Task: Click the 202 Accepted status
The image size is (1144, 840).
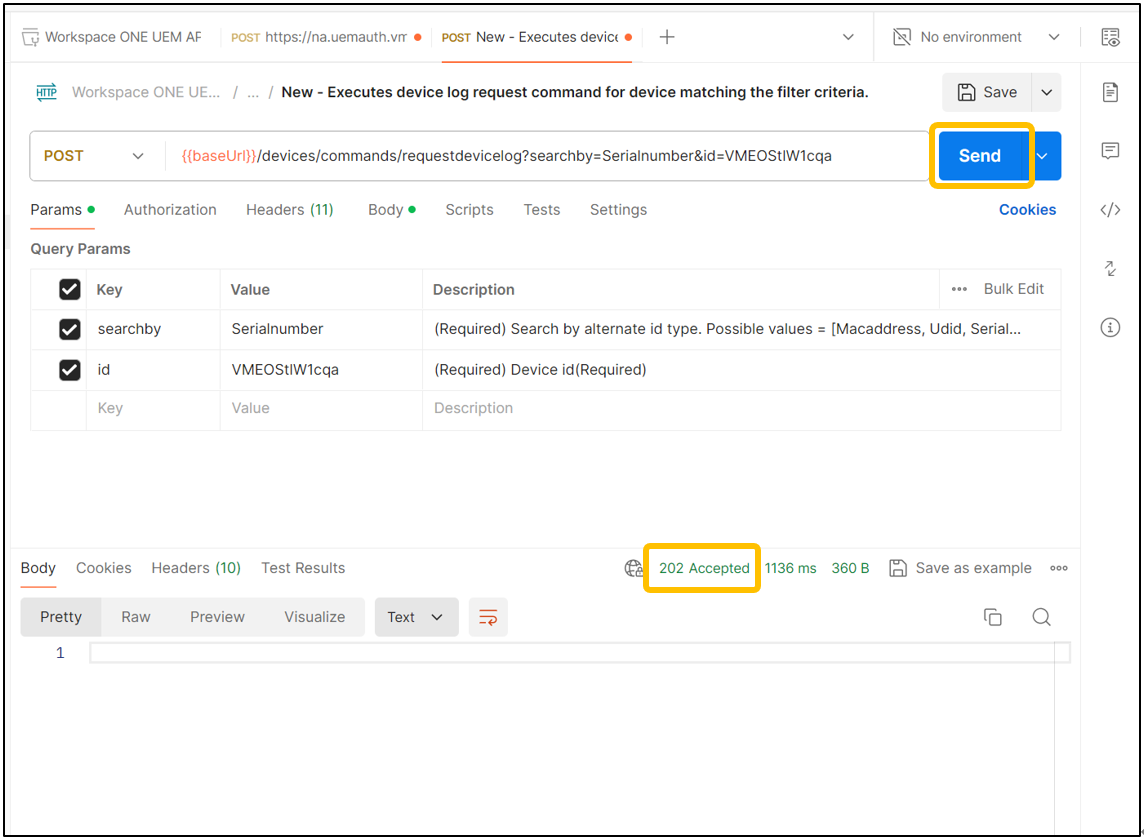Action: pos(704,569)
